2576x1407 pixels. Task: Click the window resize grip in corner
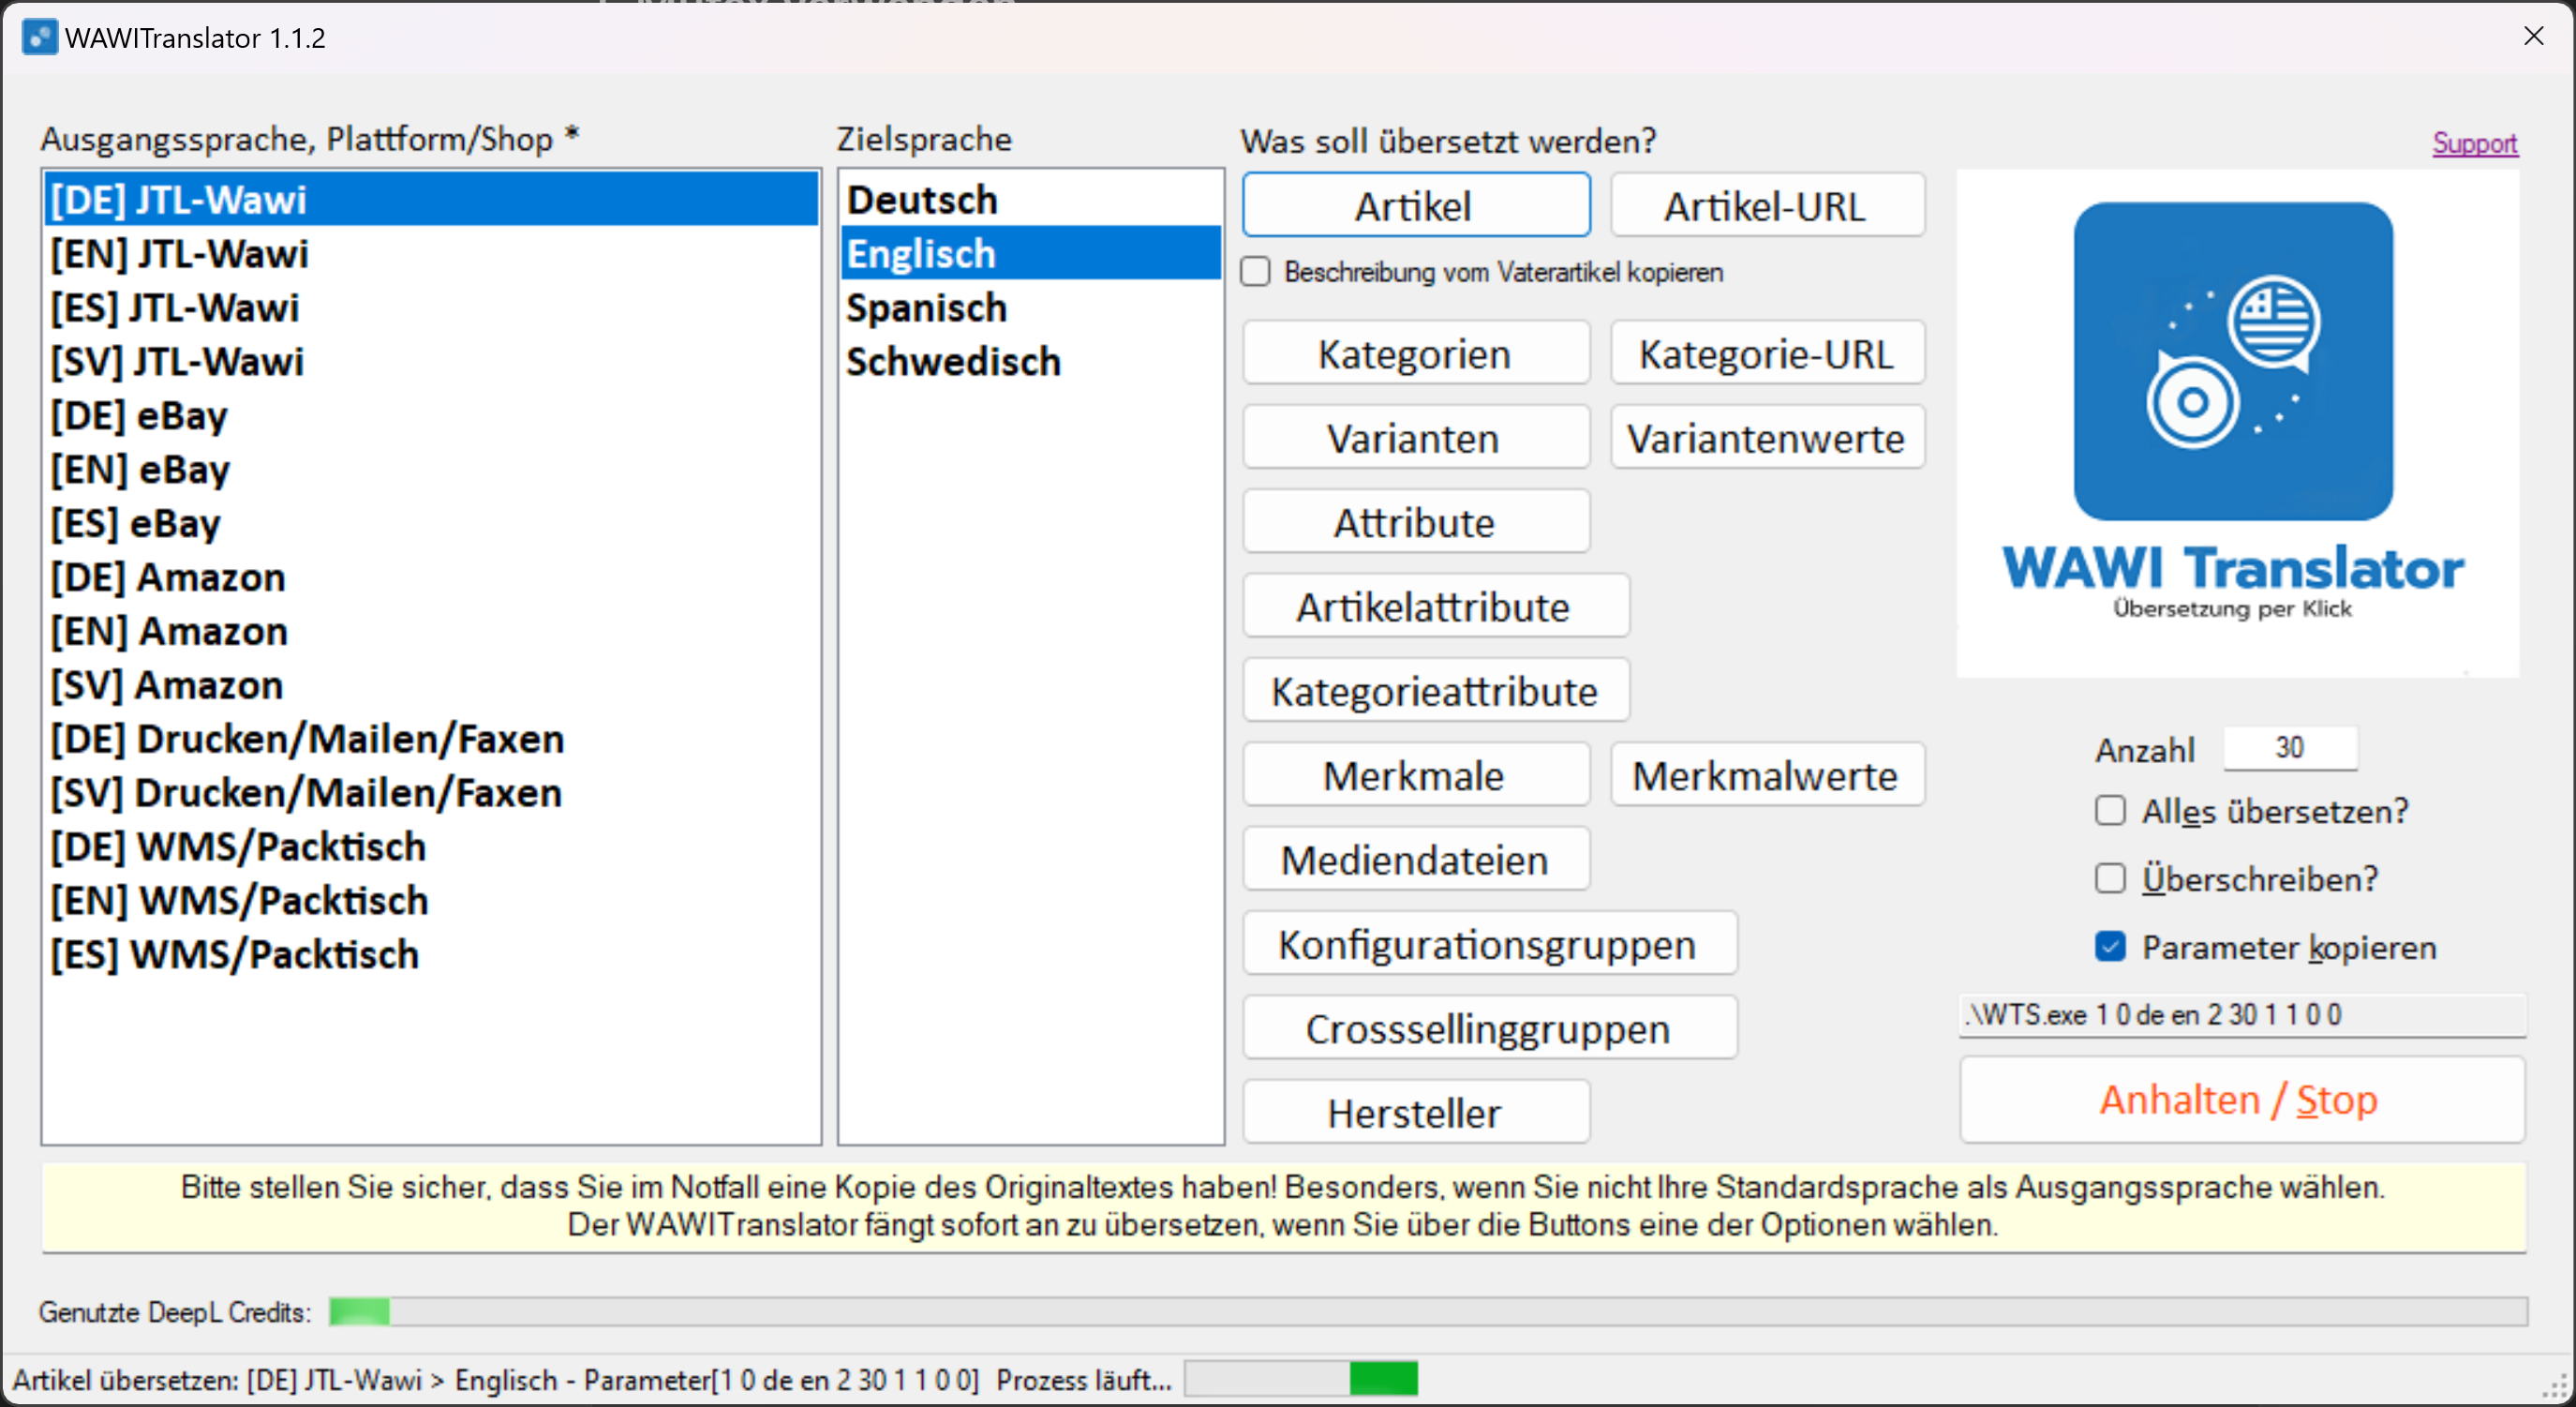[x=2556, y=1388]
